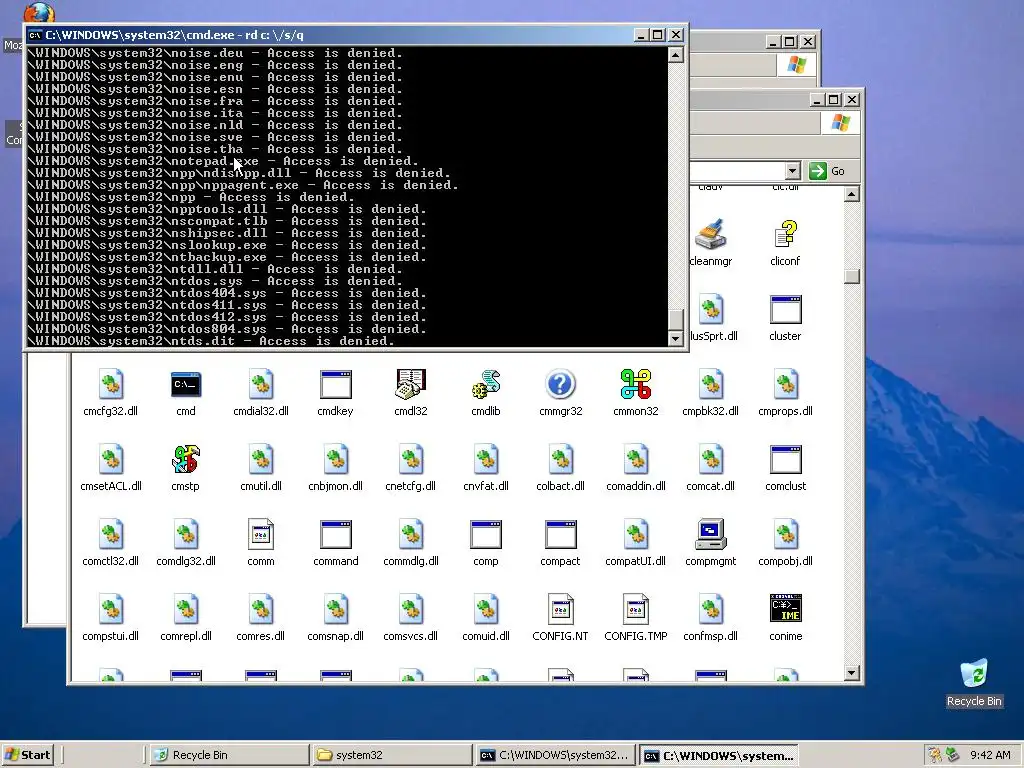Select the cmmgr32 help icon
Image resolution: width=1024 pixels, height=768 pixels.
tap(560, 385)
